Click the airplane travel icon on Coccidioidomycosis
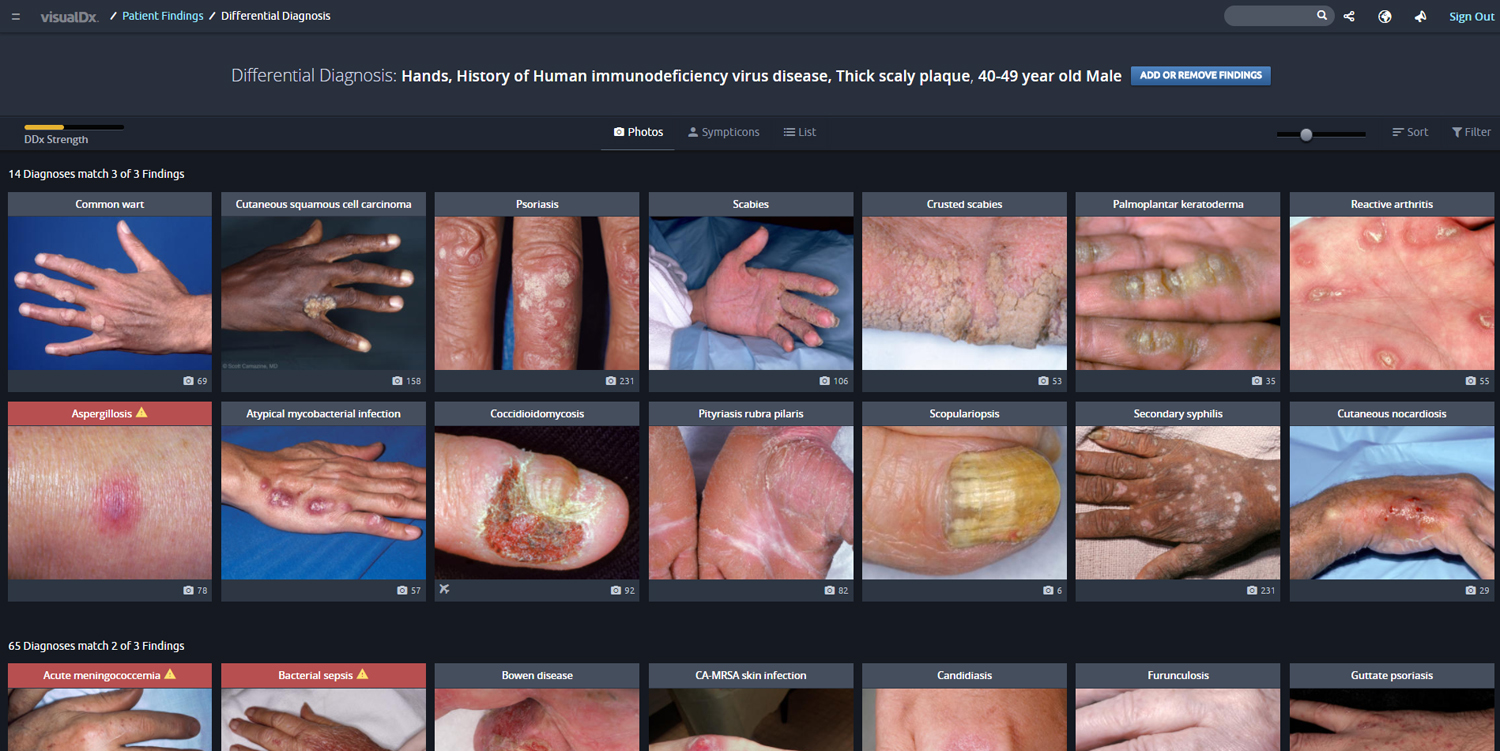Image resolution: width=1500 pixels, height=751 pixels. [444, 590]
